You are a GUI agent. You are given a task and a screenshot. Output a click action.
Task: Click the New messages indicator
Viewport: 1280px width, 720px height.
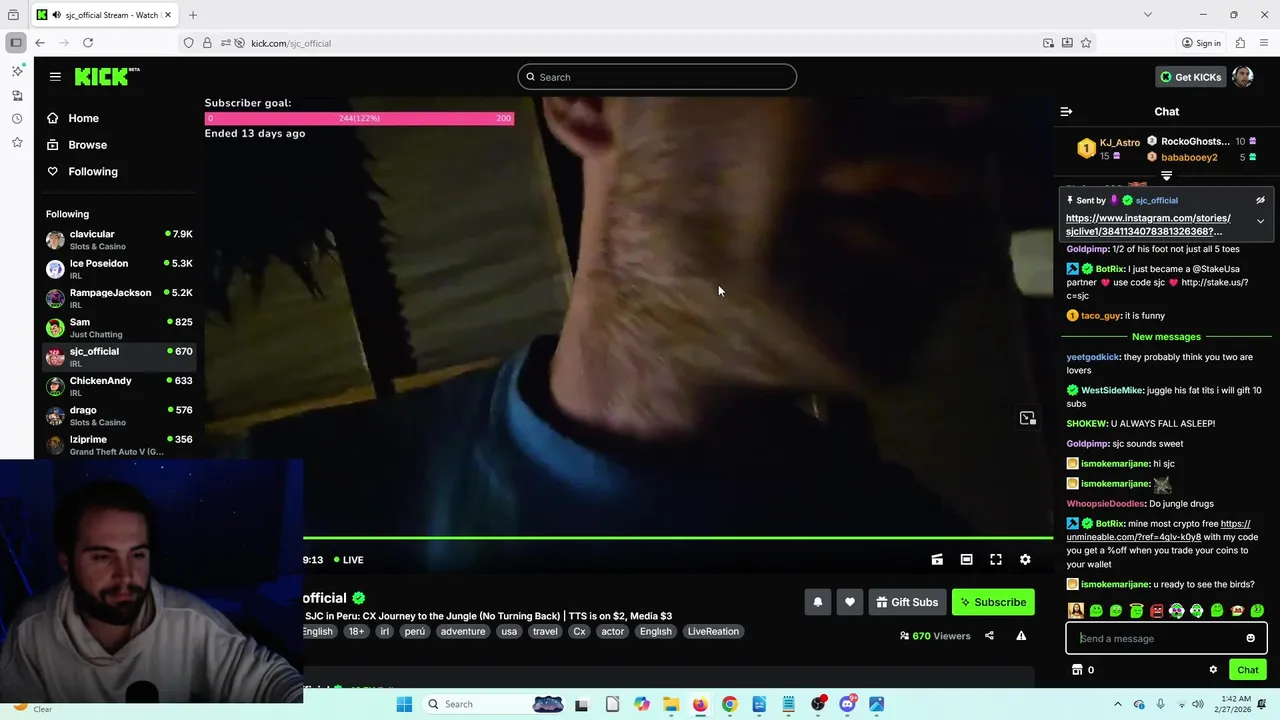pyautogui.click(x=1166, y=337)
